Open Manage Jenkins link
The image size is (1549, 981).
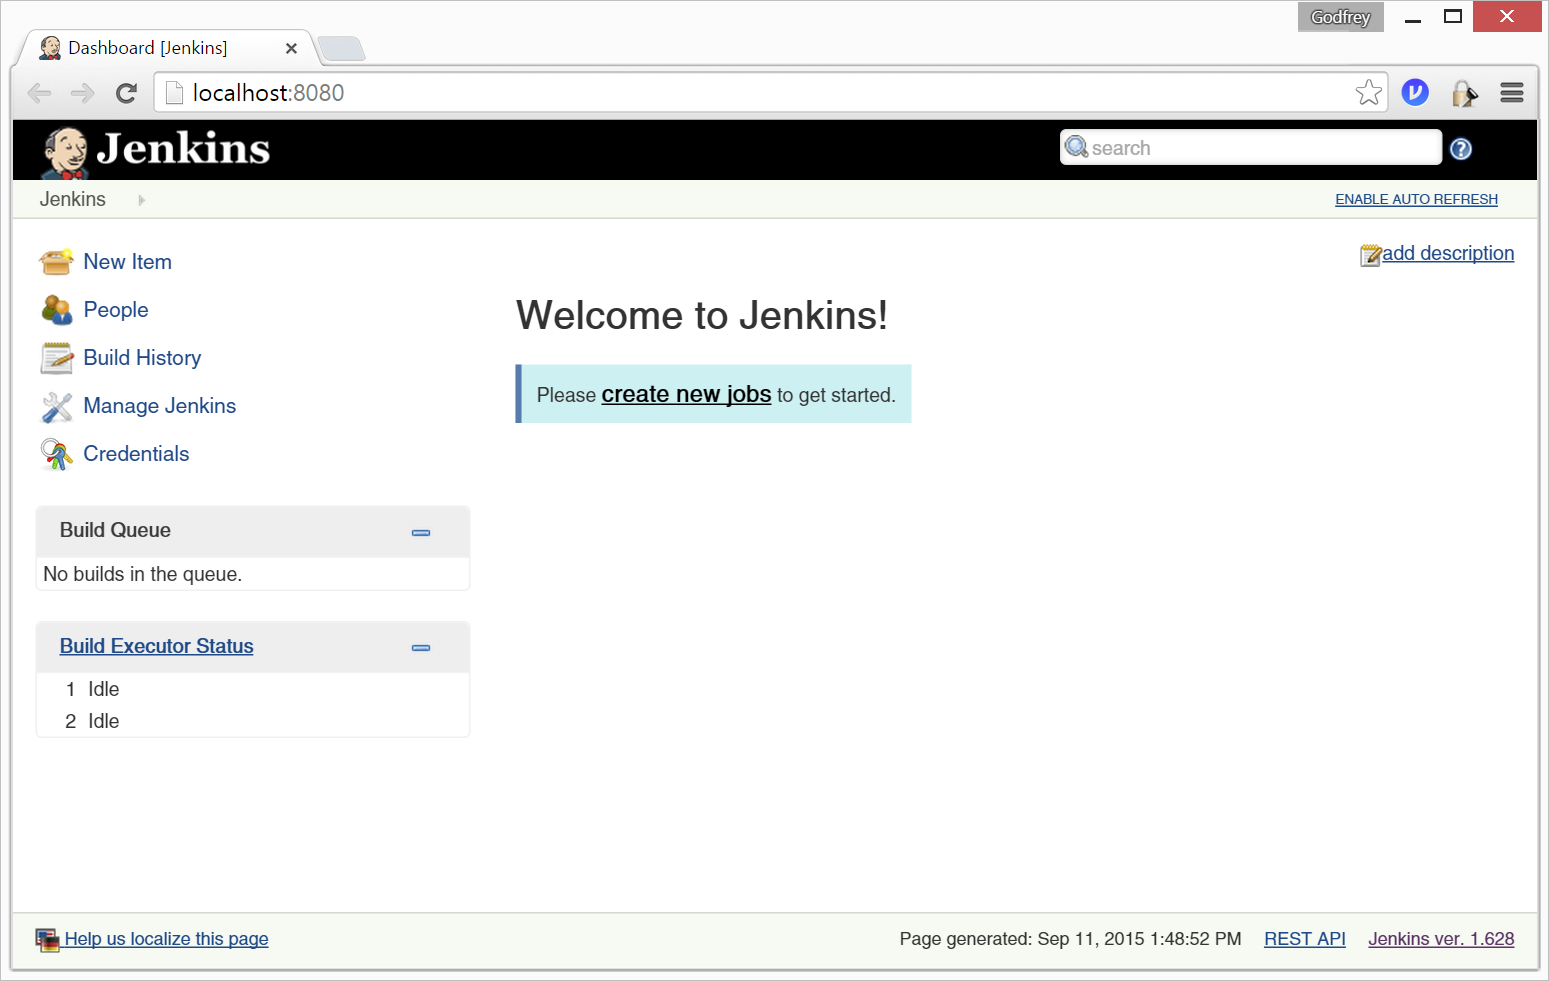[160, 406]
